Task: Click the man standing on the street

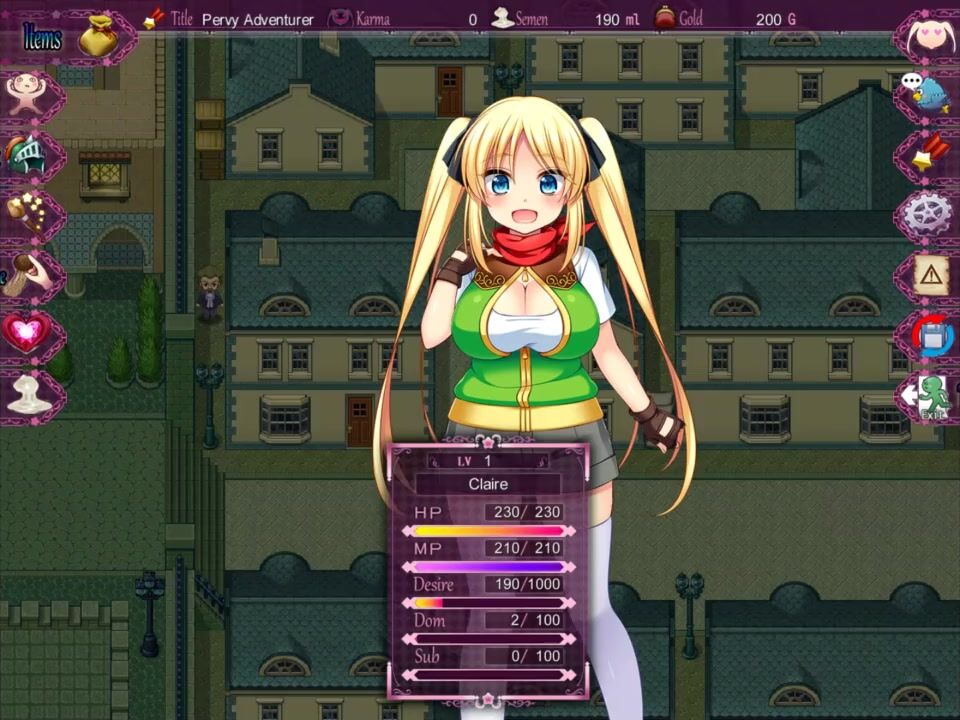Action: point(209,294)
